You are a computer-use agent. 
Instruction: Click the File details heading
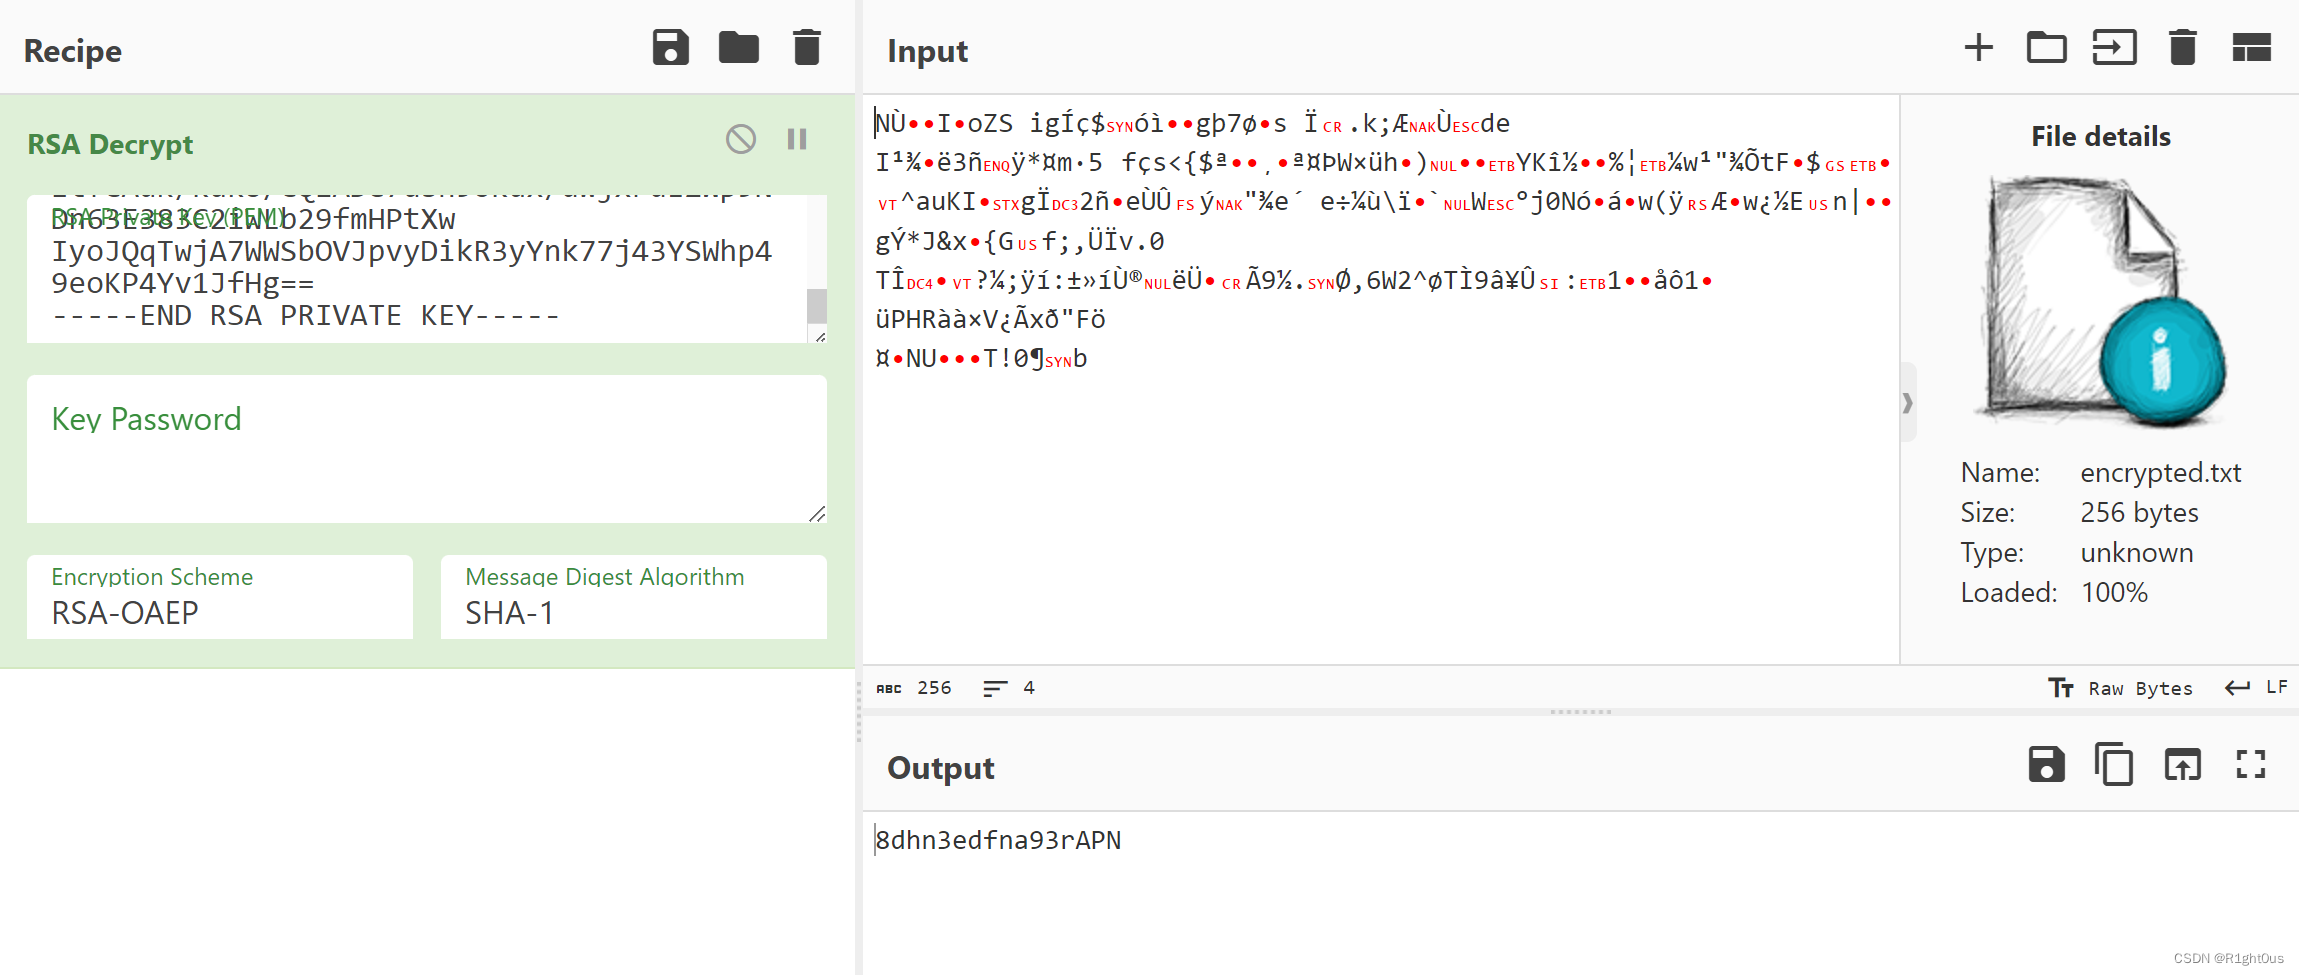coord(2100,136)
